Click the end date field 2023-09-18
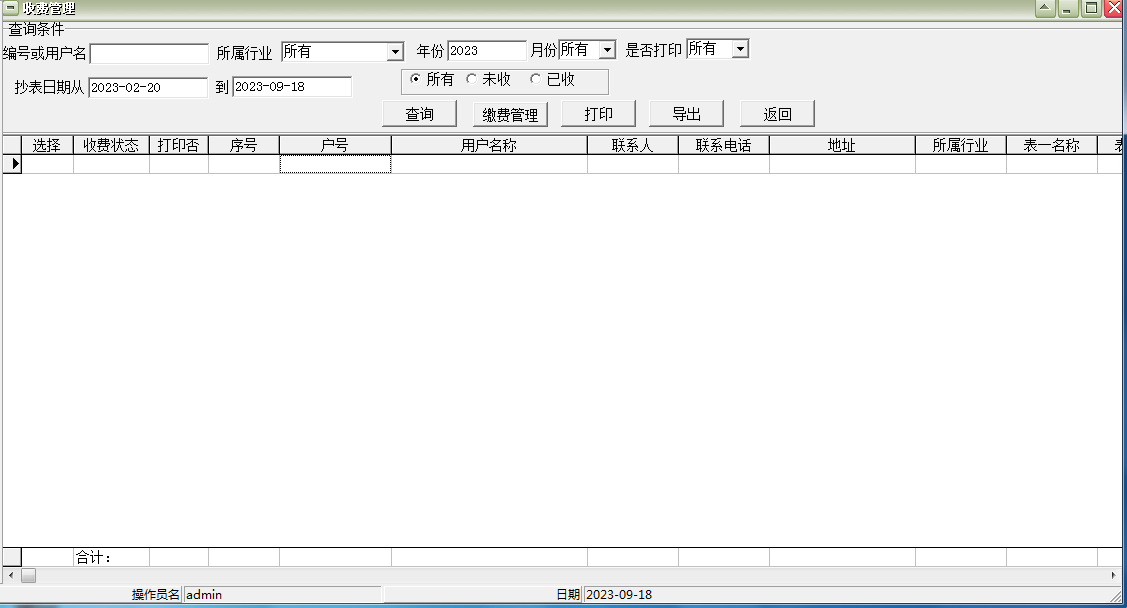This screenshot has height=608, width=1127. [292, 87]
